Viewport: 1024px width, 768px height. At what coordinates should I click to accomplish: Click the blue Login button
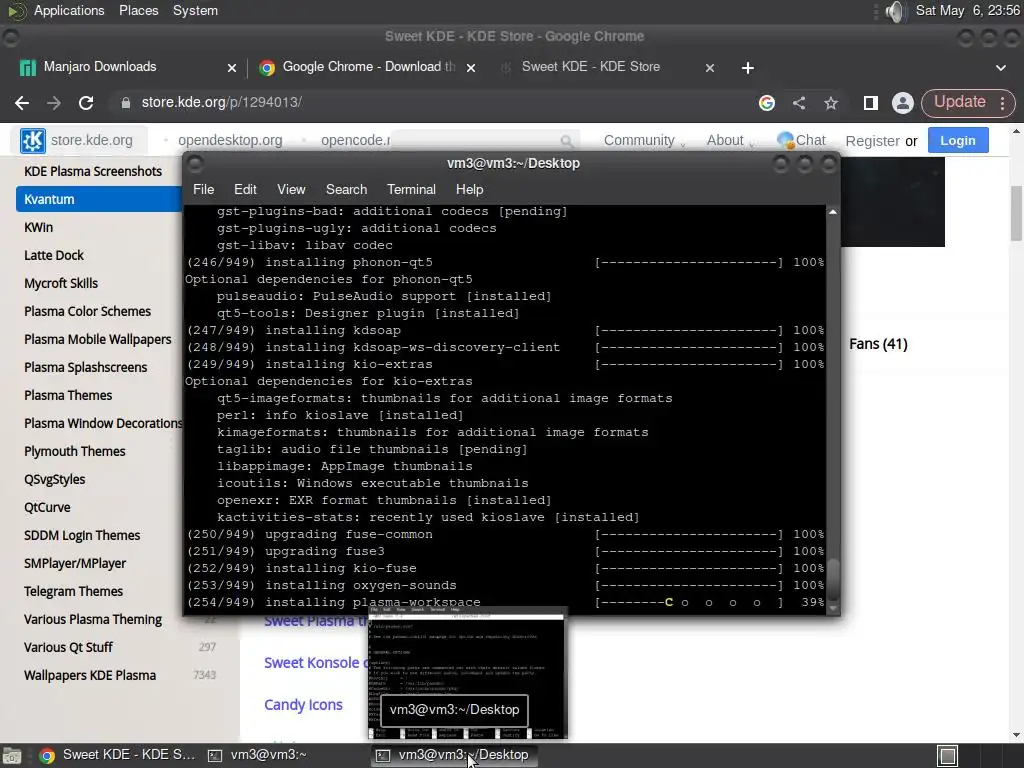pos(957,140)
